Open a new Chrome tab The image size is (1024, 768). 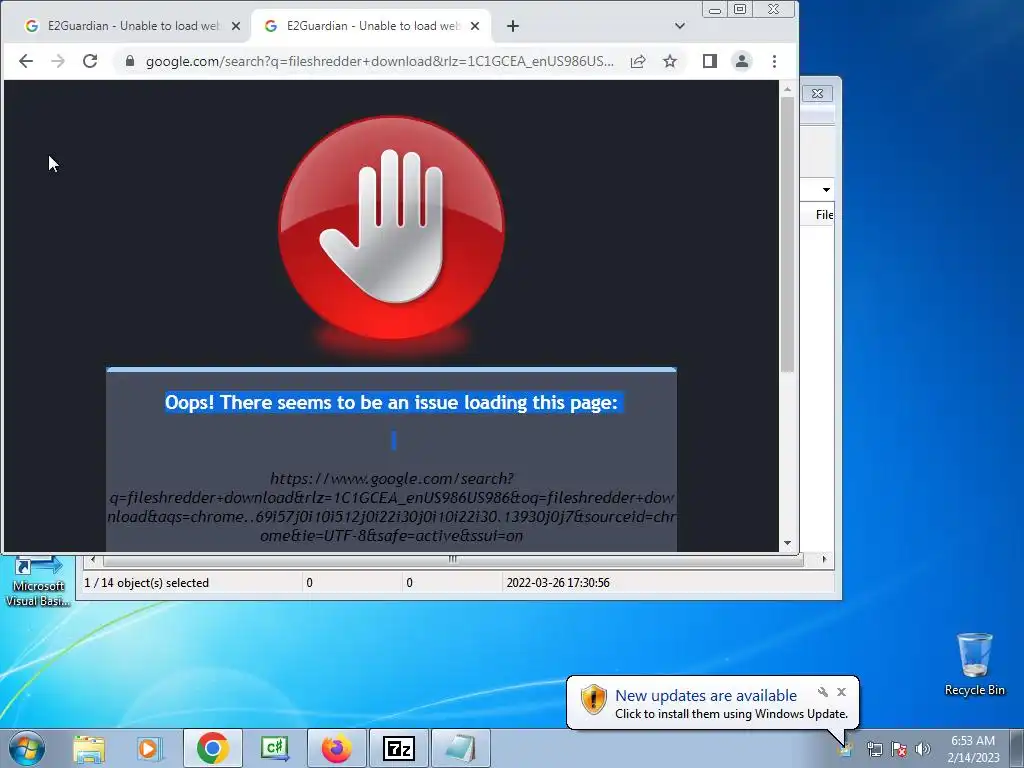coord(513,26)
